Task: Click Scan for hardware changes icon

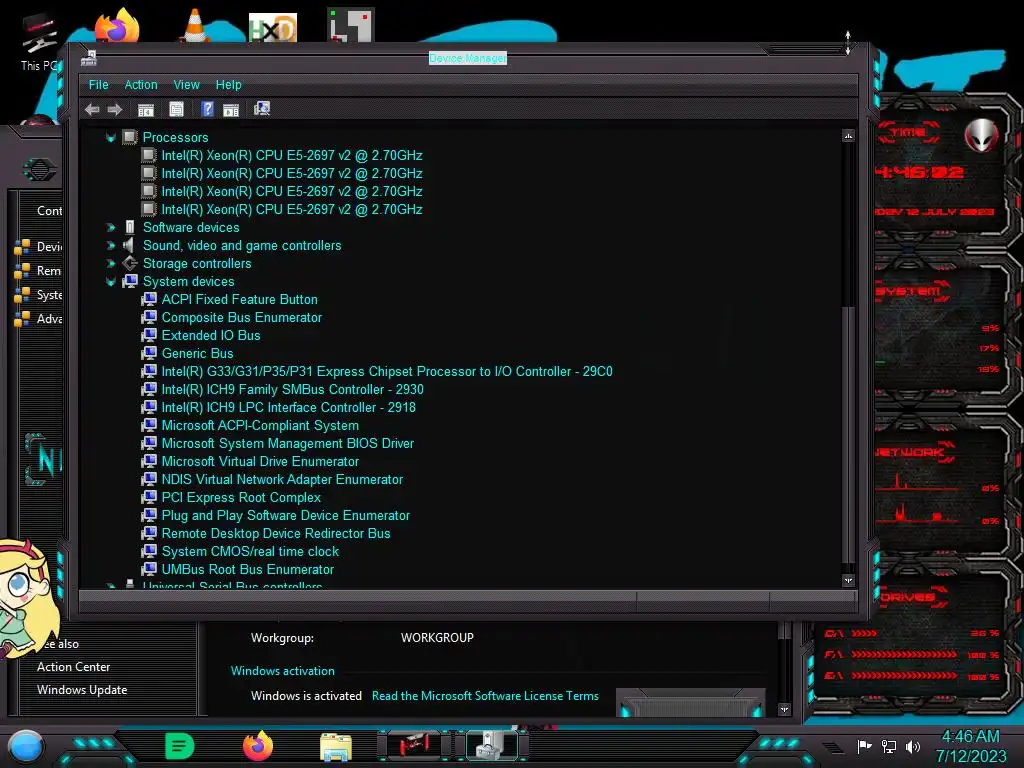Action: [262, 108]
